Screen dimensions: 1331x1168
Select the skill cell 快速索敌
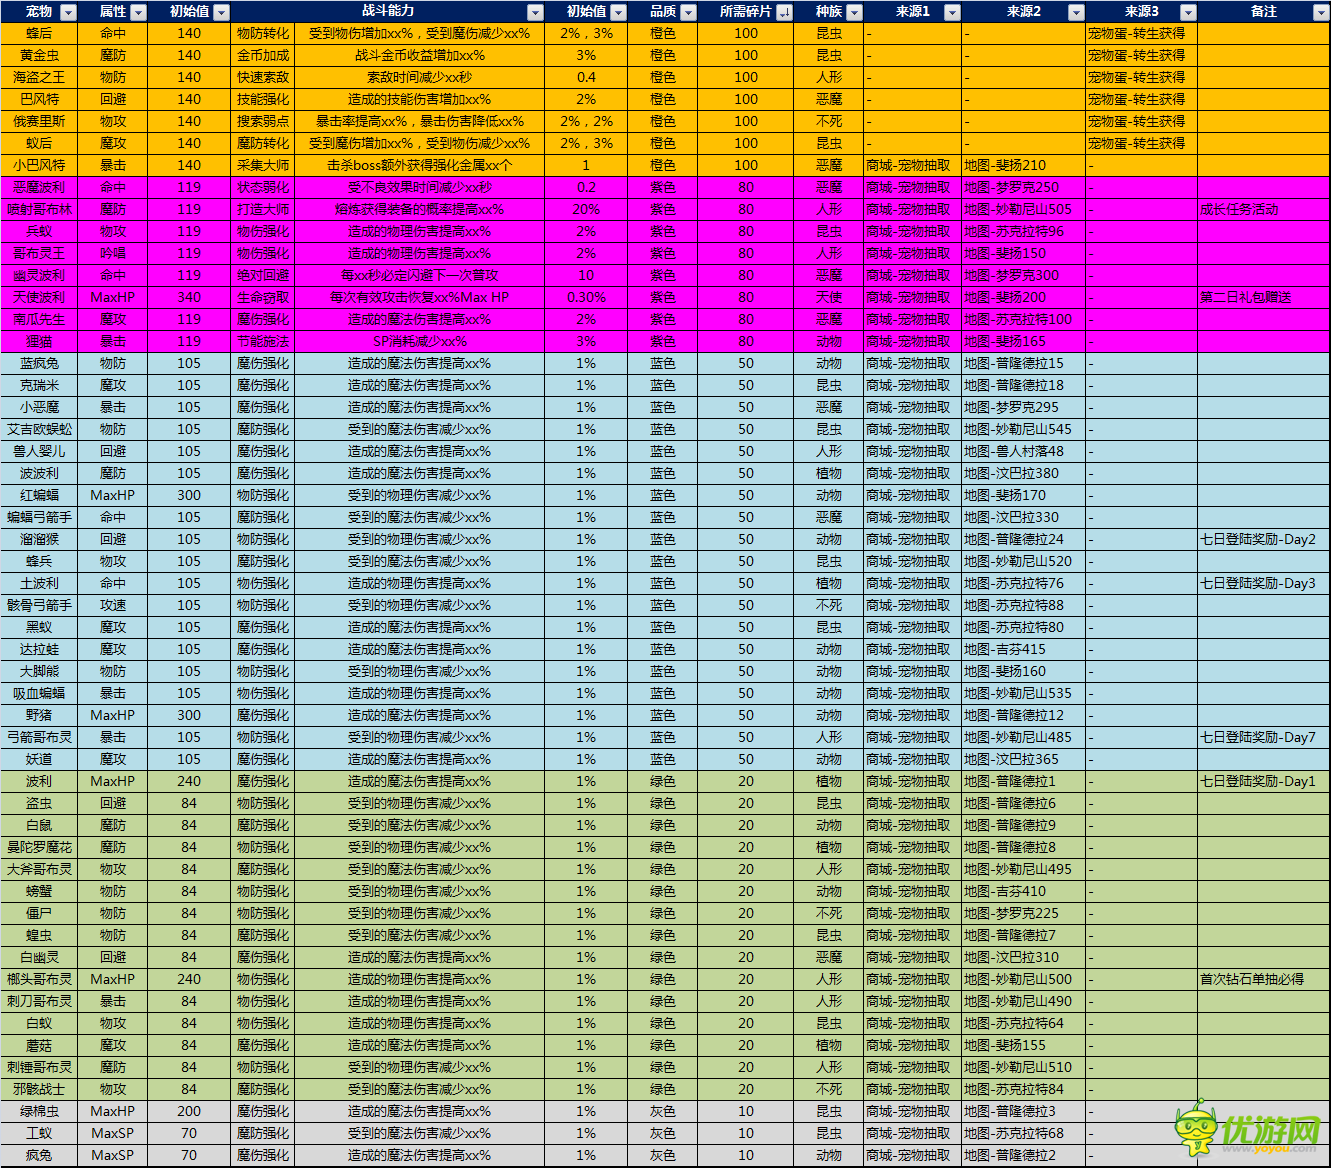pyautogui.click(x=263, y=77)
